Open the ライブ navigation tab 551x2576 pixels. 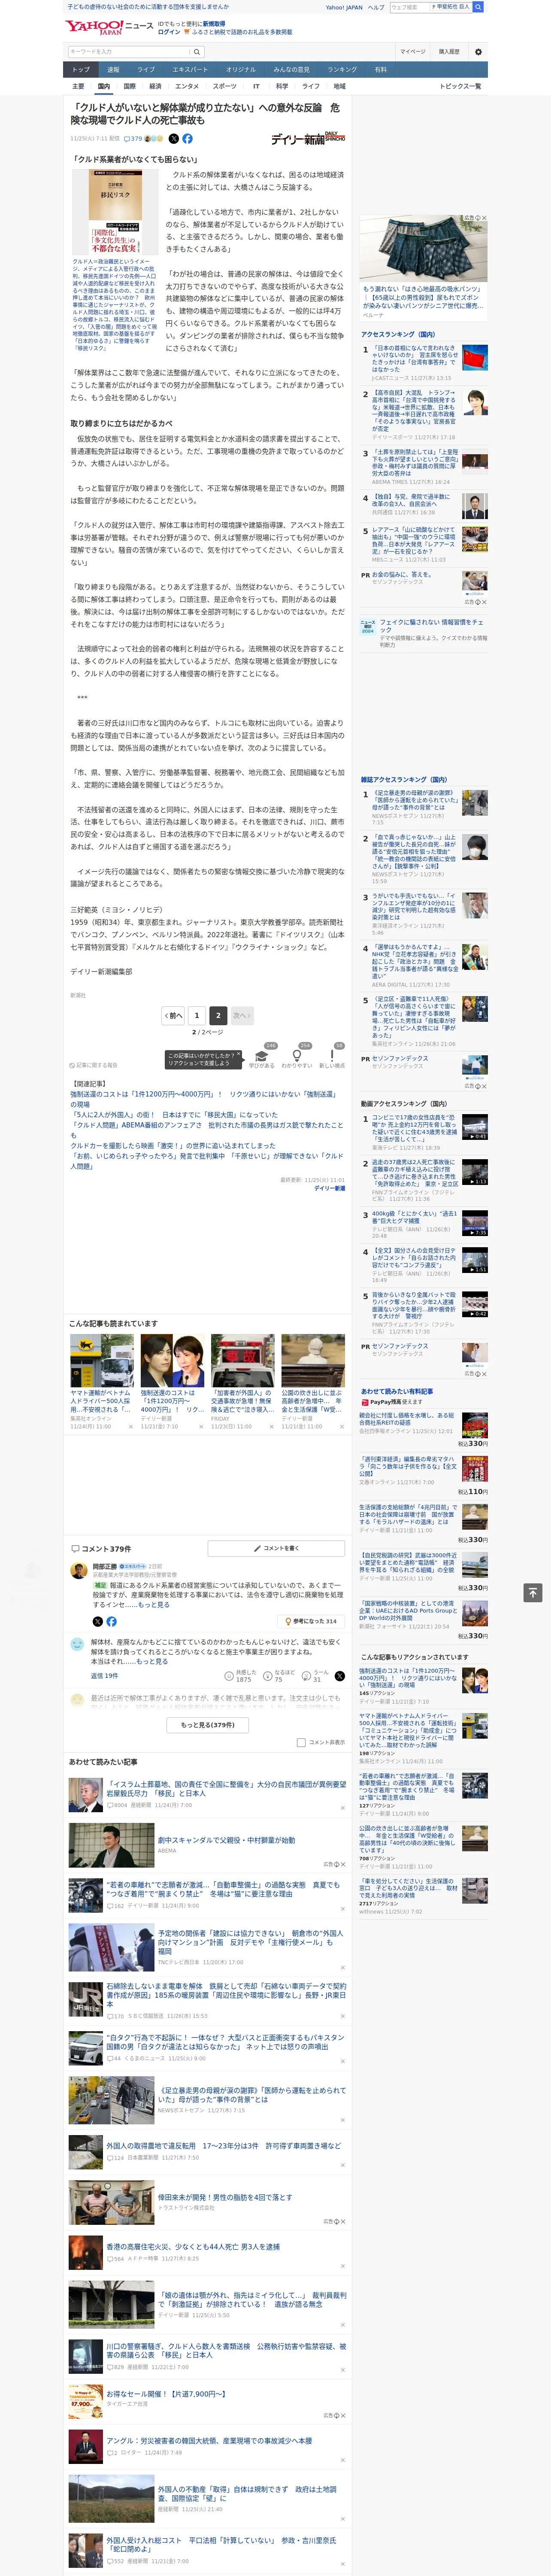146,69
